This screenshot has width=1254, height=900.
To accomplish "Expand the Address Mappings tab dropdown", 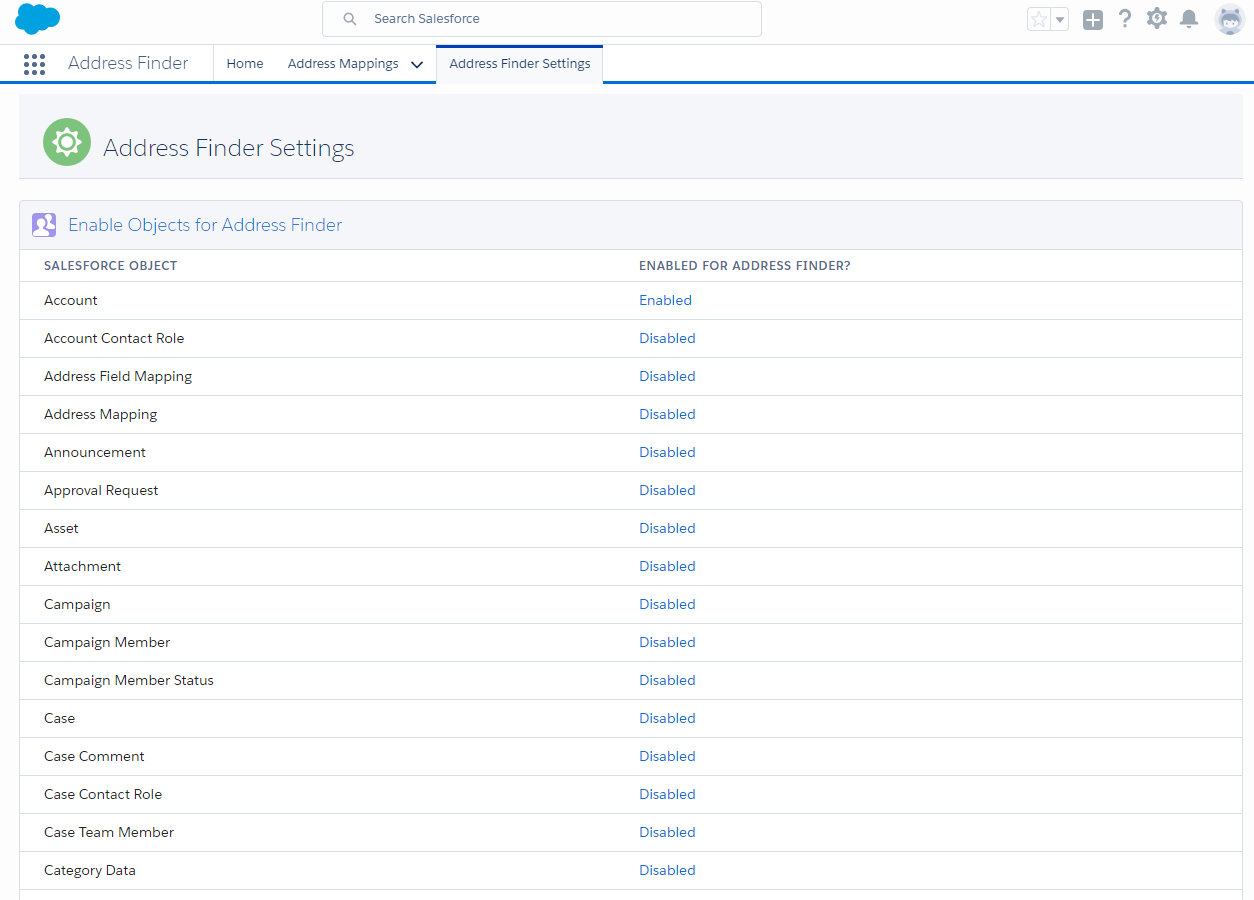I will coord(417,63).
